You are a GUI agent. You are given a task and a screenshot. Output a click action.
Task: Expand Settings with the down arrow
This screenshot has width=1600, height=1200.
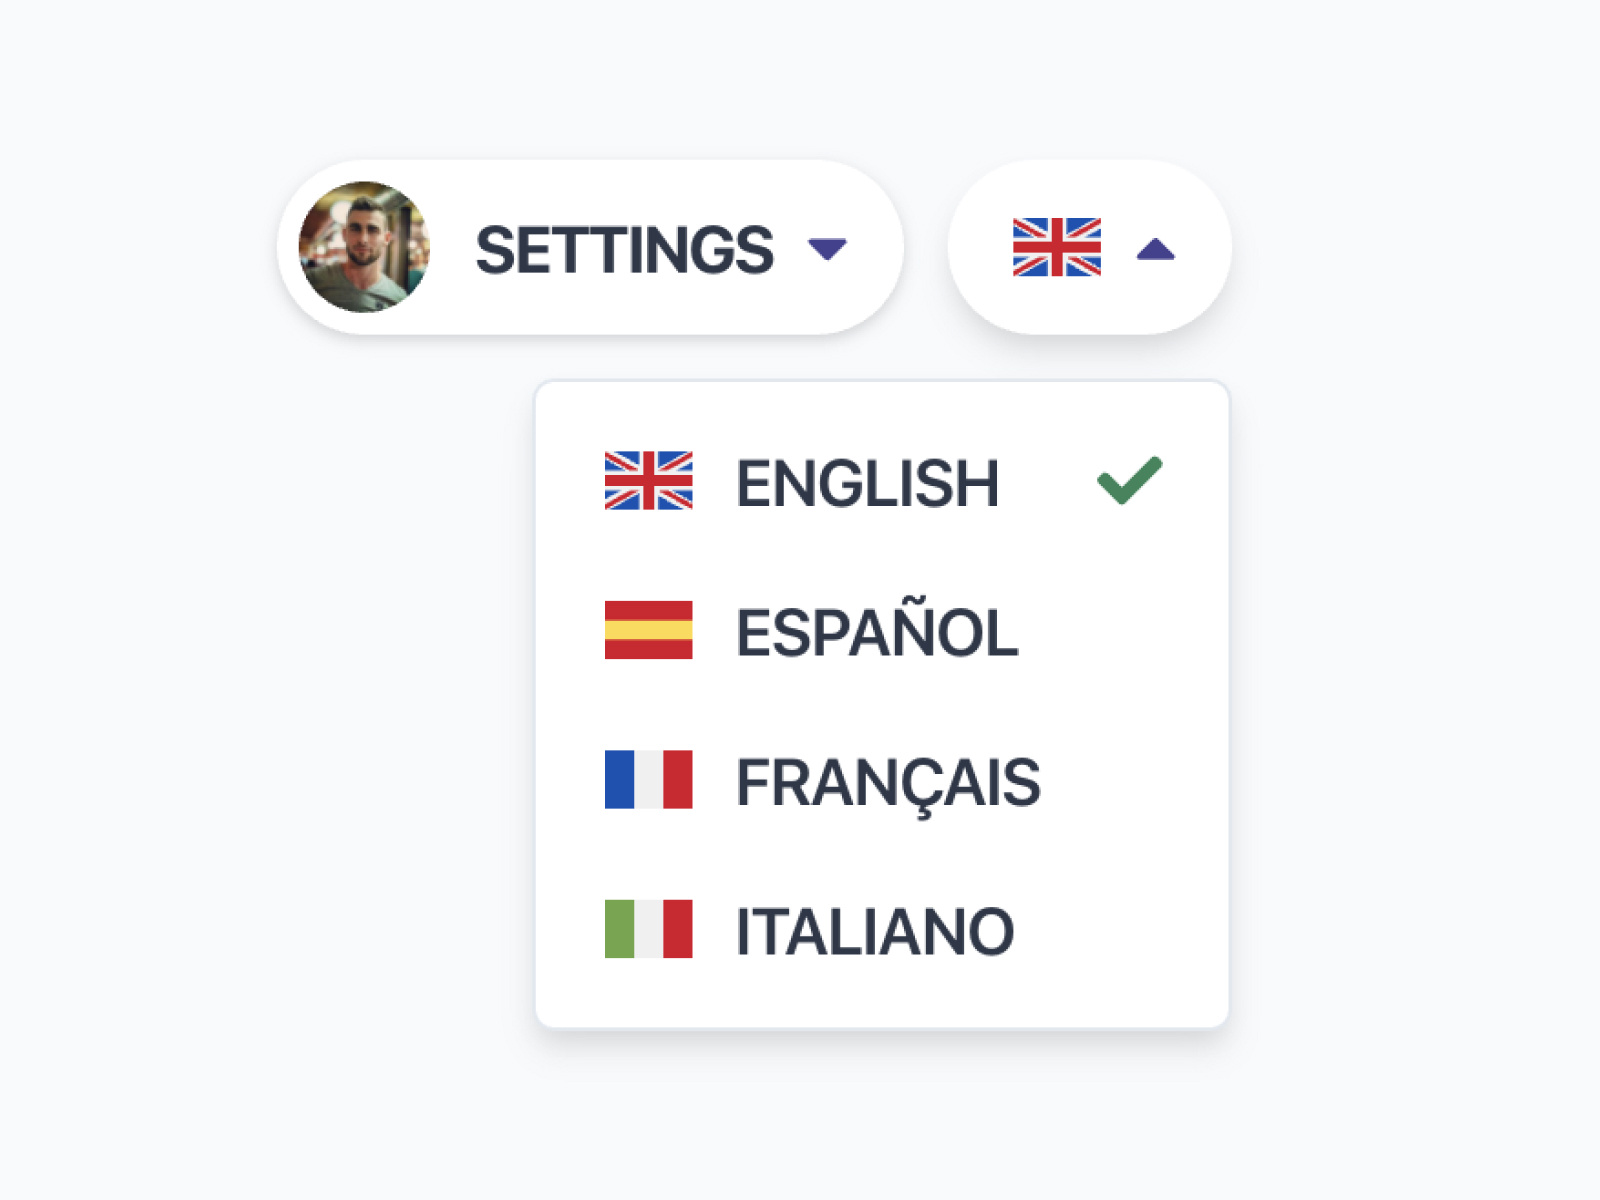pos(827,248)
